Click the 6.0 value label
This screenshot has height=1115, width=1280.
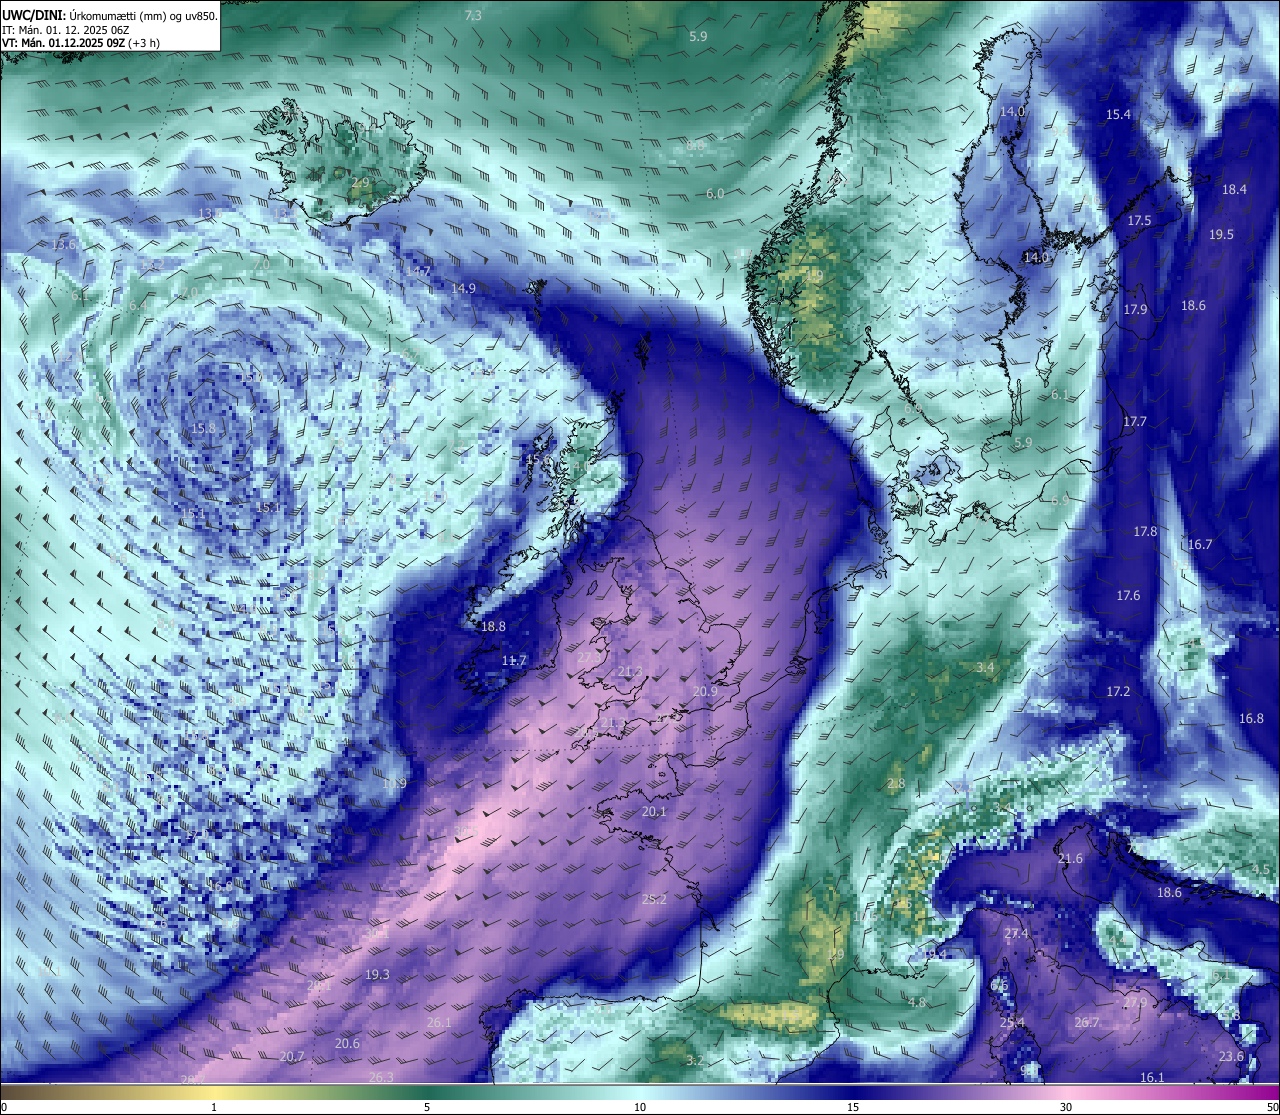pyautogui.click(x=715, y=194)
